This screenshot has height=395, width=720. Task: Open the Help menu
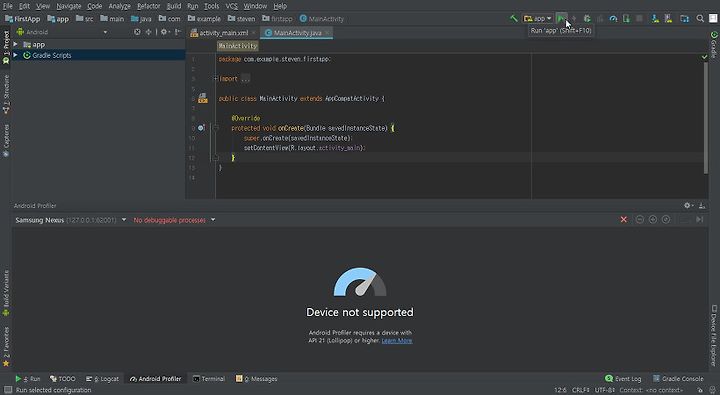(280, 6)
